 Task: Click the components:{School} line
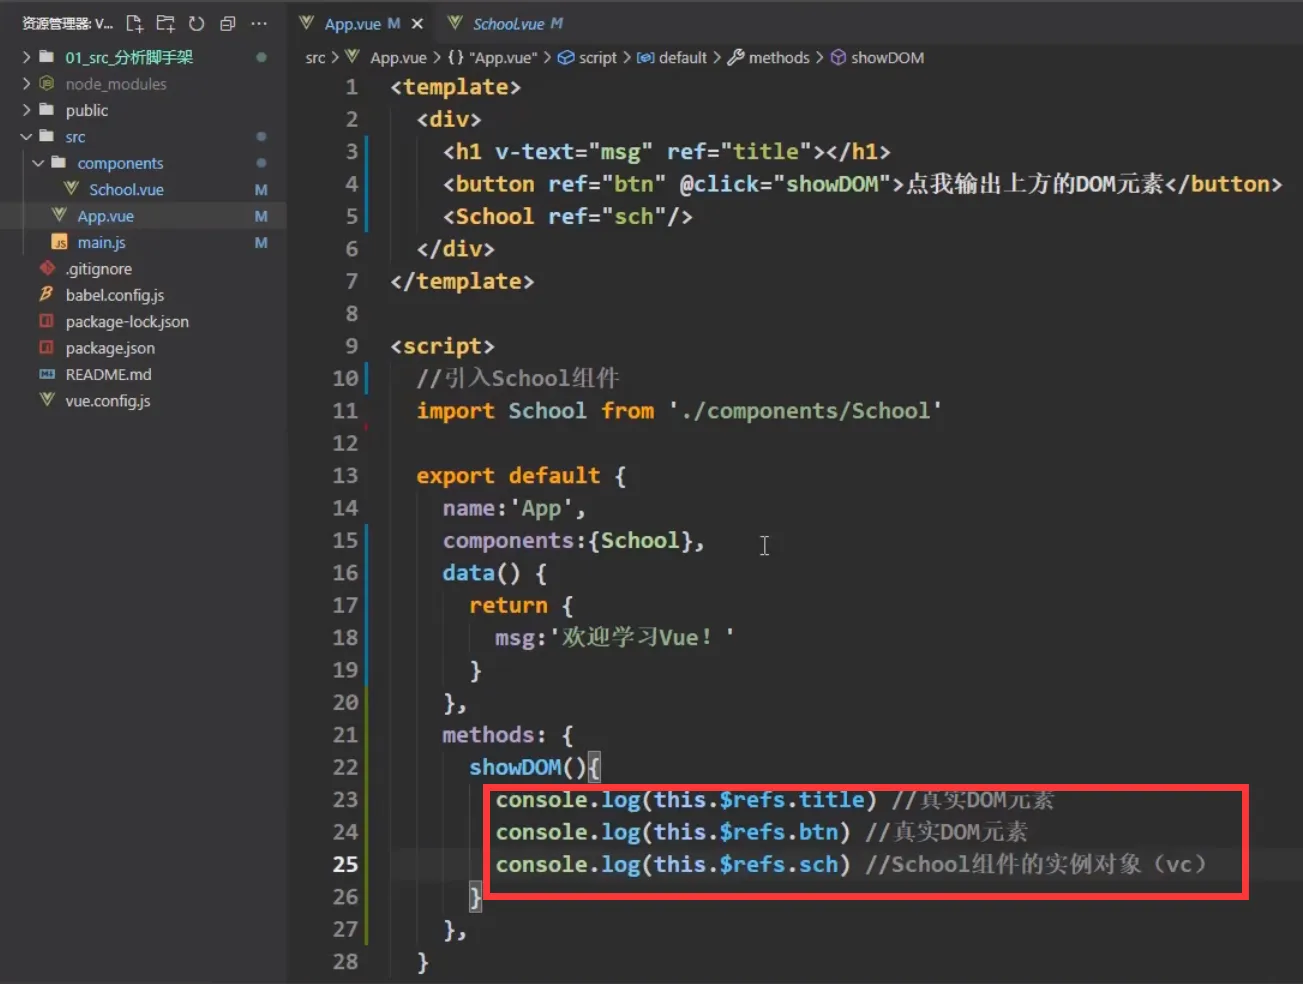click(573, 541)
